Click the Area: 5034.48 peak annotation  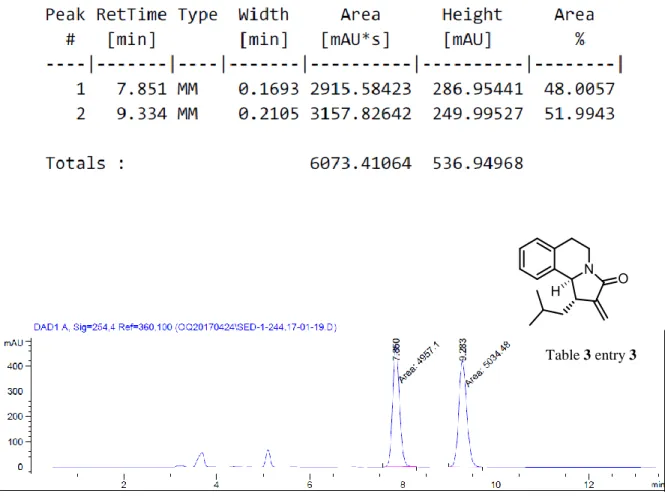(487, 364)
